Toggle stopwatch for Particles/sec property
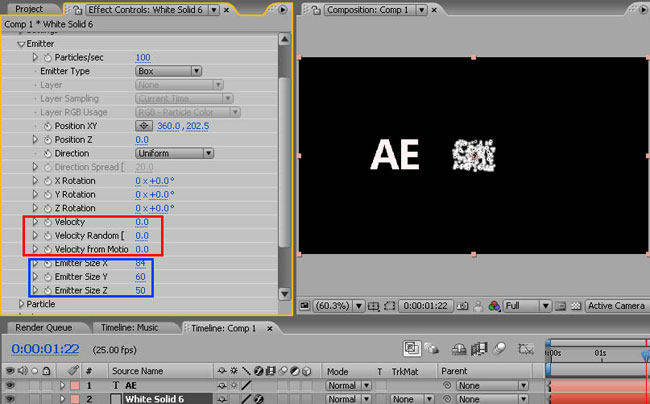This screenshot has height=404, width=650. (x=46, y=58)
